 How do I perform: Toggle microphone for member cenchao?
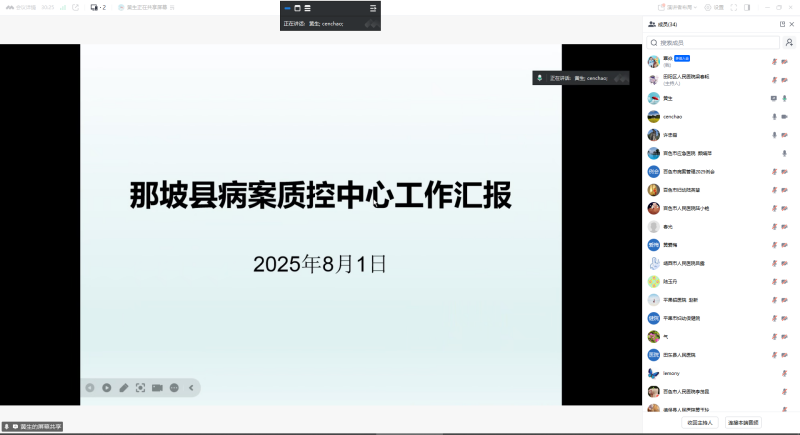coord(774,116)
